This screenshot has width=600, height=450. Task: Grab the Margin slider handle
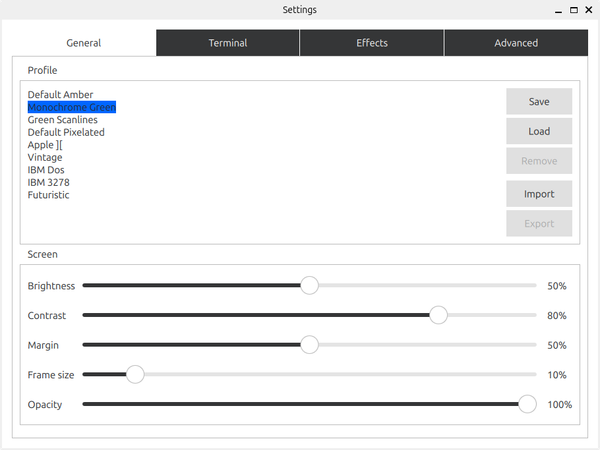pos(309,345)
